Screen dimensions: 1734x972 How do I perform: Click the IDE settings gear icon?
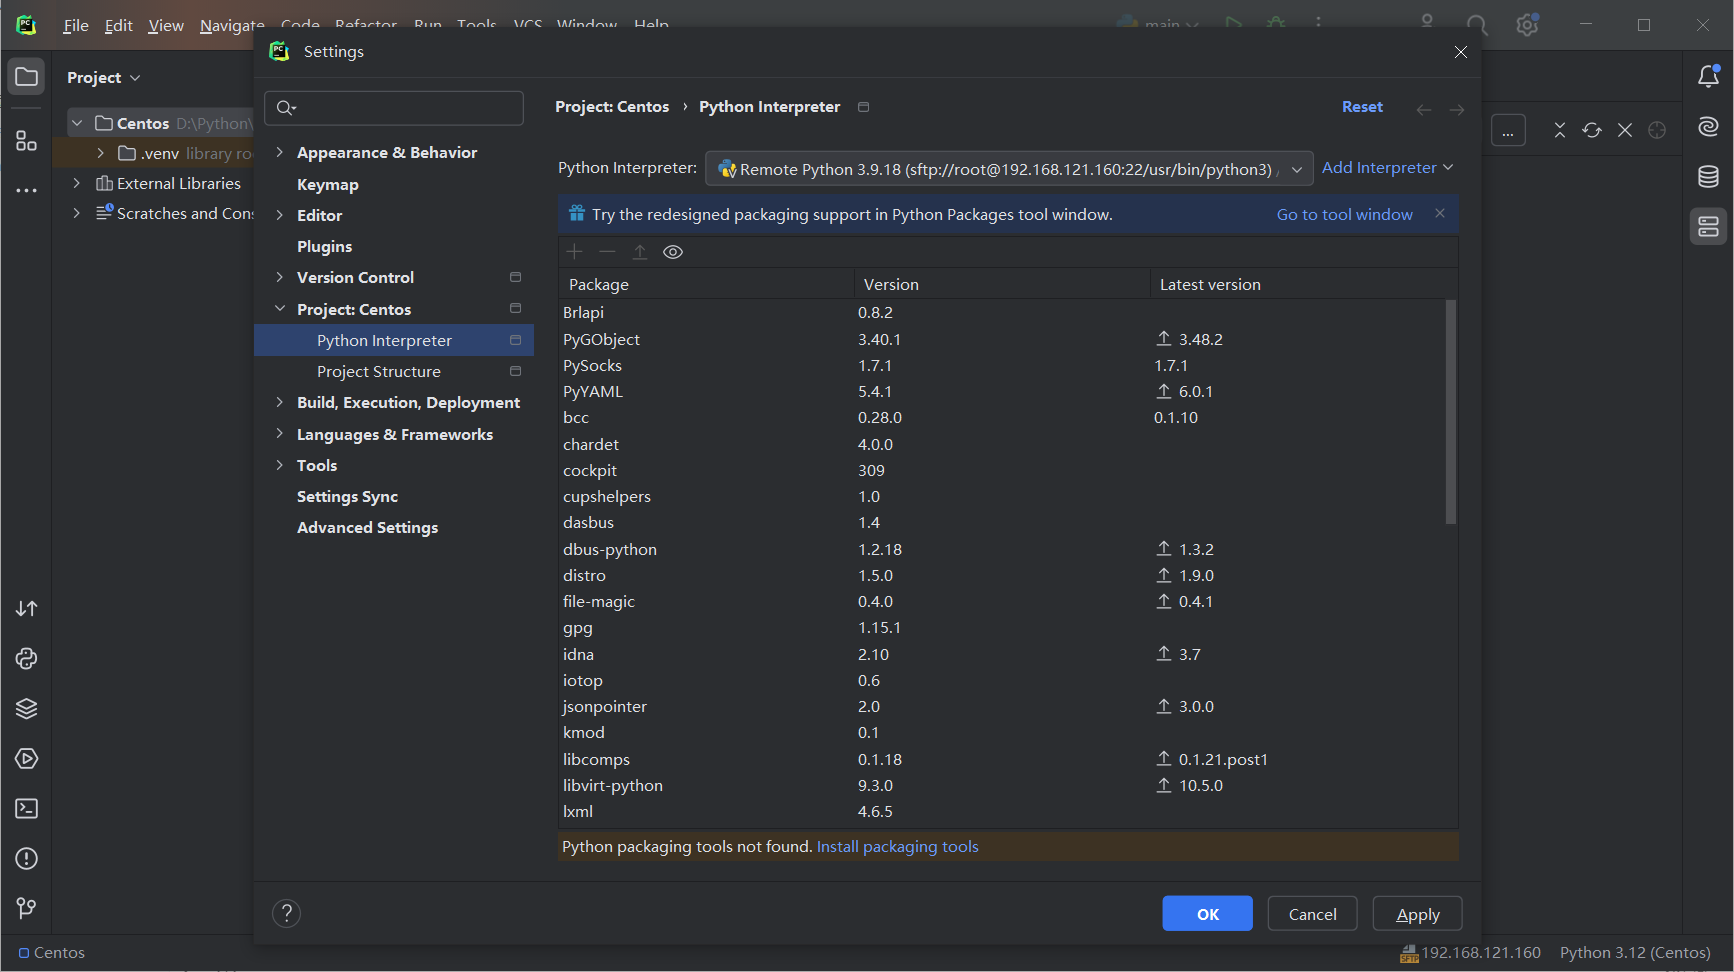click(x=1527, y=25)
